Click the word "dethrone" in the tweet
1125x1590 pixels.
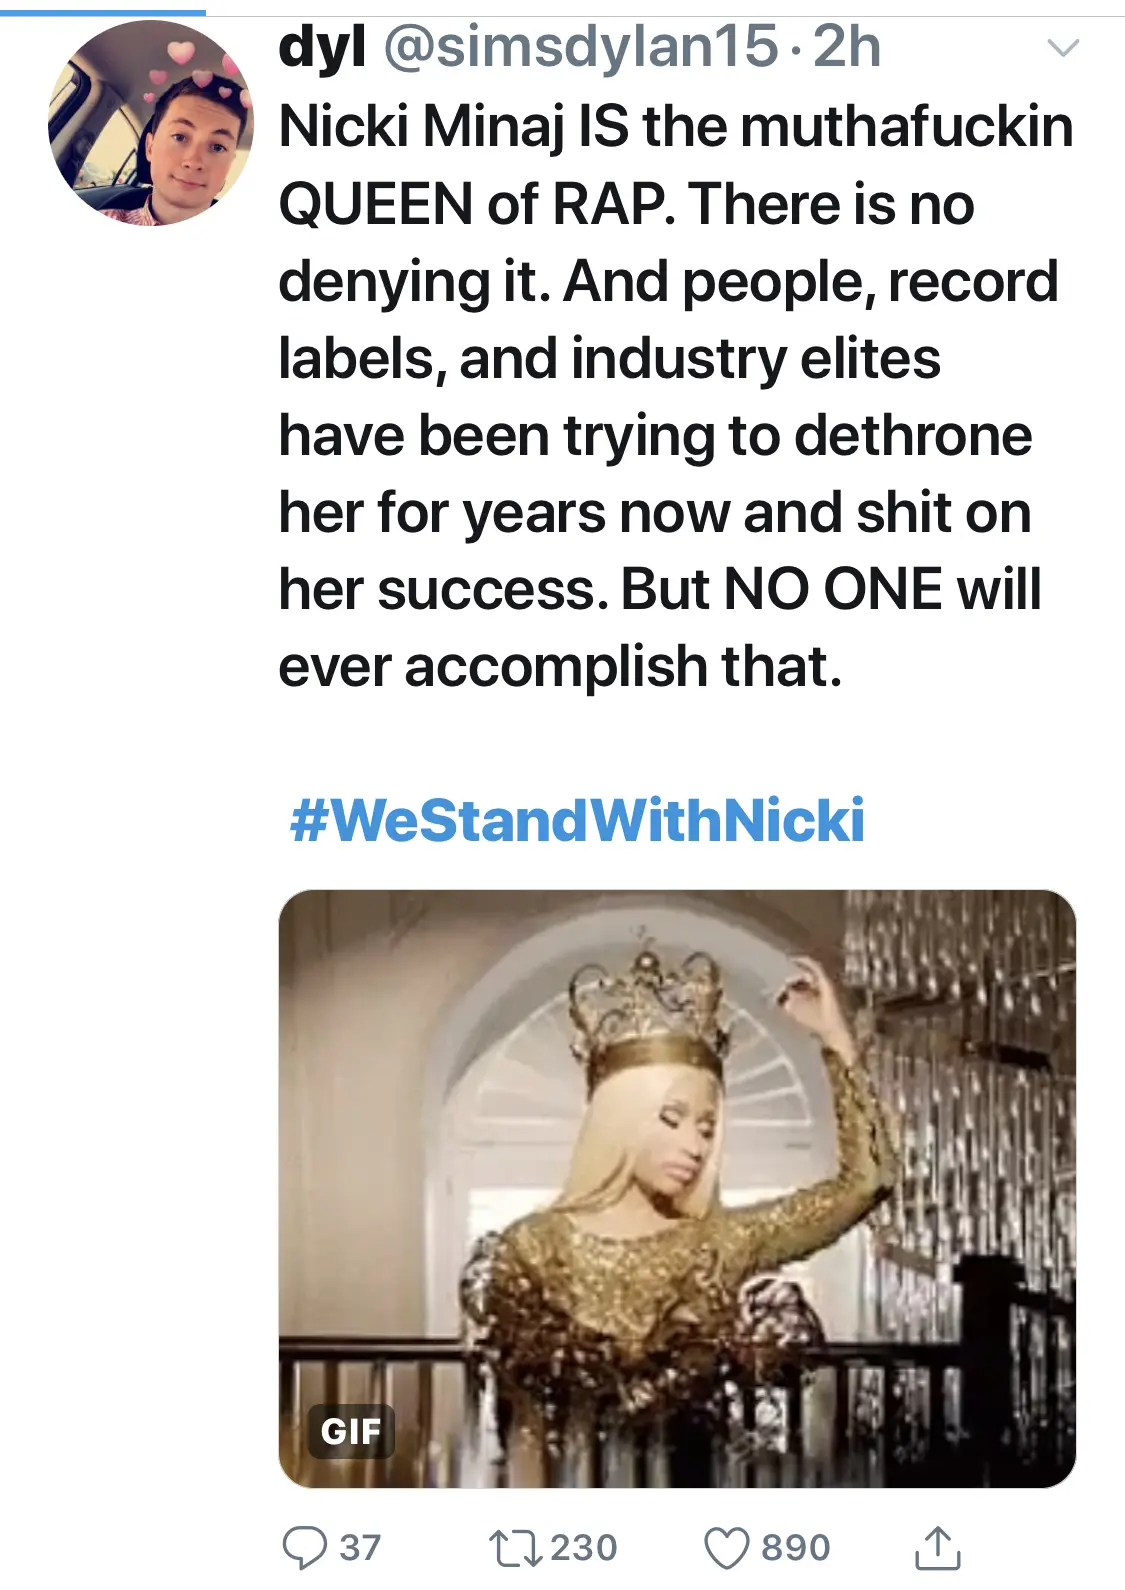(x=913, y=435)
